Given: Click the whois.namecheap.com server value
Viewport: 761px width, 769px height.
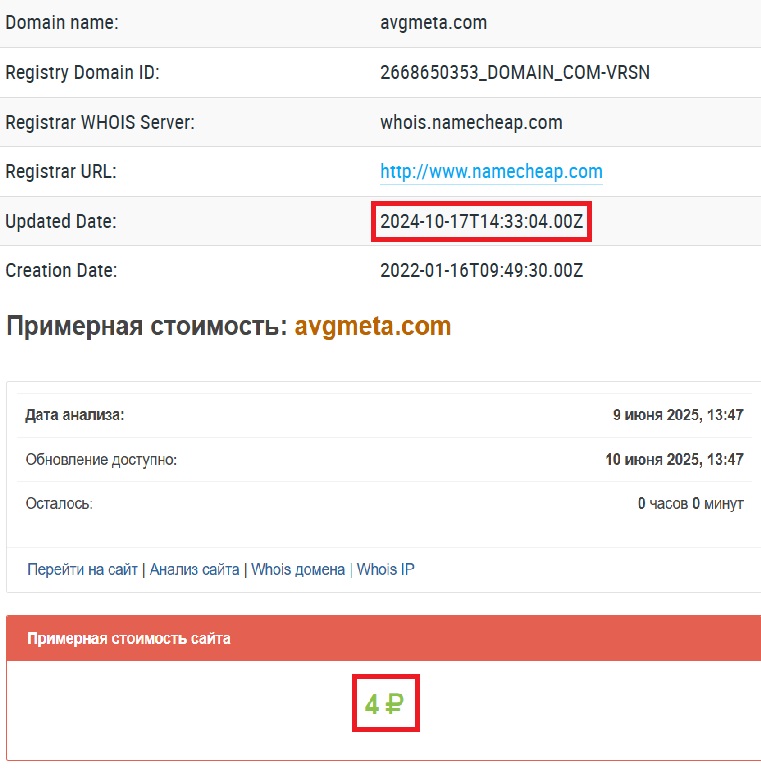Looking at the screenshot, I should [x=471, y=122].
